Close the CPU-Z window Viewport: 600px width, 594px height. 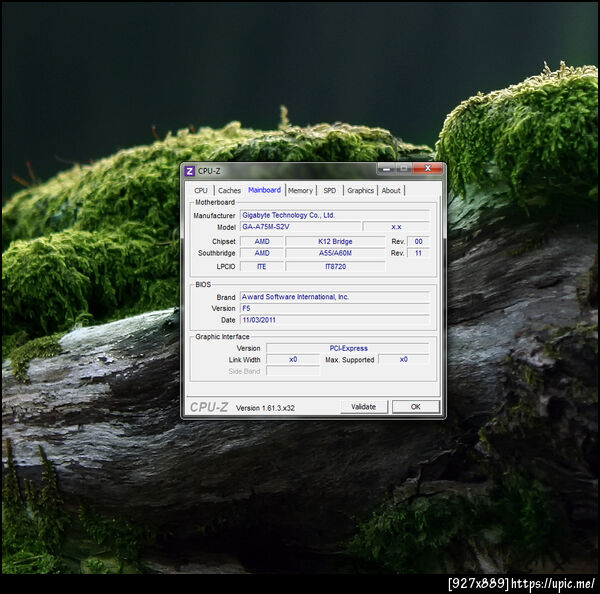coord(428,168)
